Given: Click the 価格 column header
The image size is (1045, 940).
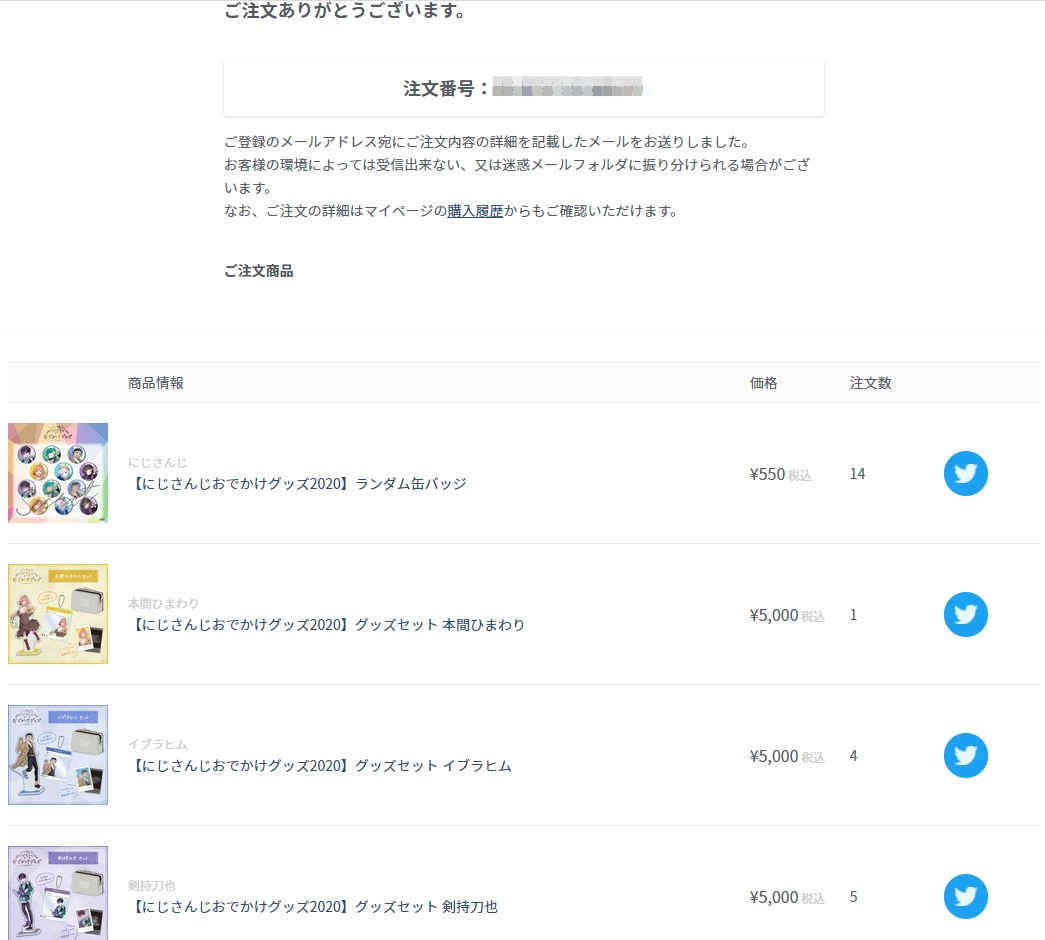Looking at the screenshot, I should (x=764, y=383).
